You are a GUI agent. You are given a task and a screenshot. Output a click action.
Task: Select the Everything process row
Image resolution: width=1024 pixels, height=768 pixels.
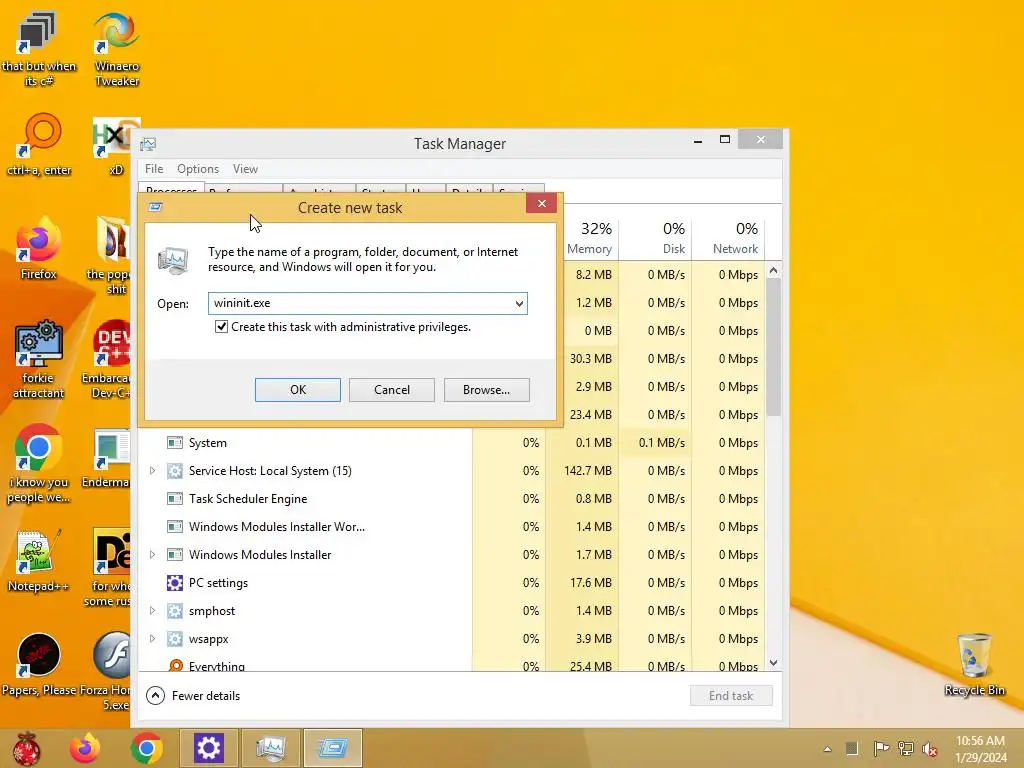pos(452,665)
